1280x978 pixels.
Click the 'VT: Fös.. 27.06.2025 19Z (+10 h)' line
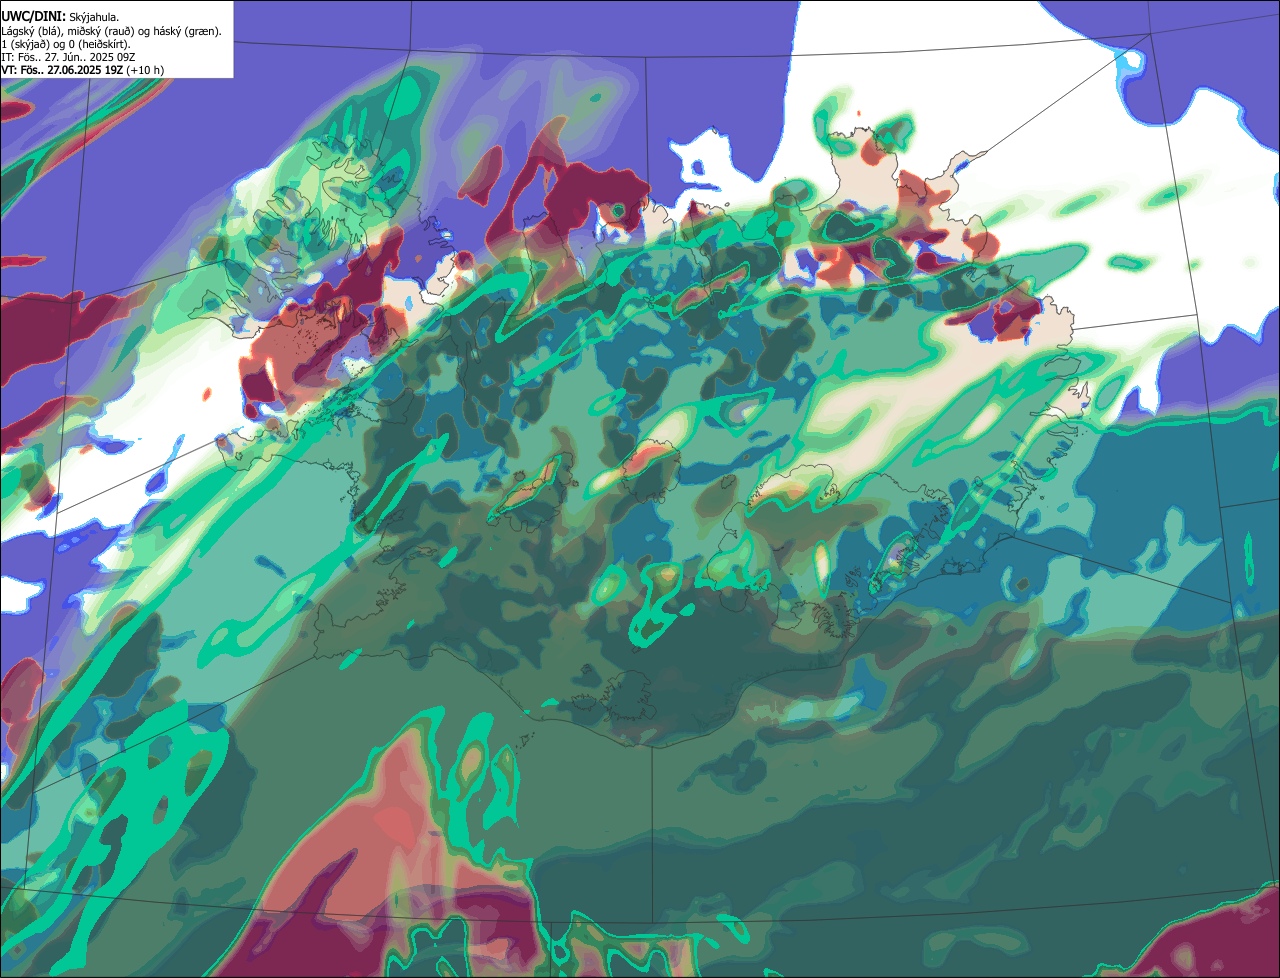(x=83, y=70)
